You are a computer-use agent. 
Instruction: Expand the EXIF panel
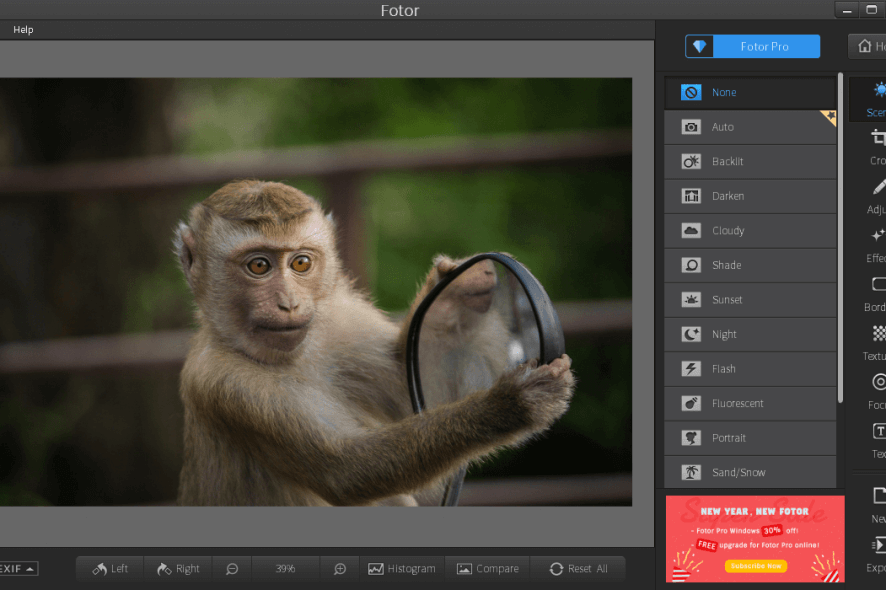18,569
